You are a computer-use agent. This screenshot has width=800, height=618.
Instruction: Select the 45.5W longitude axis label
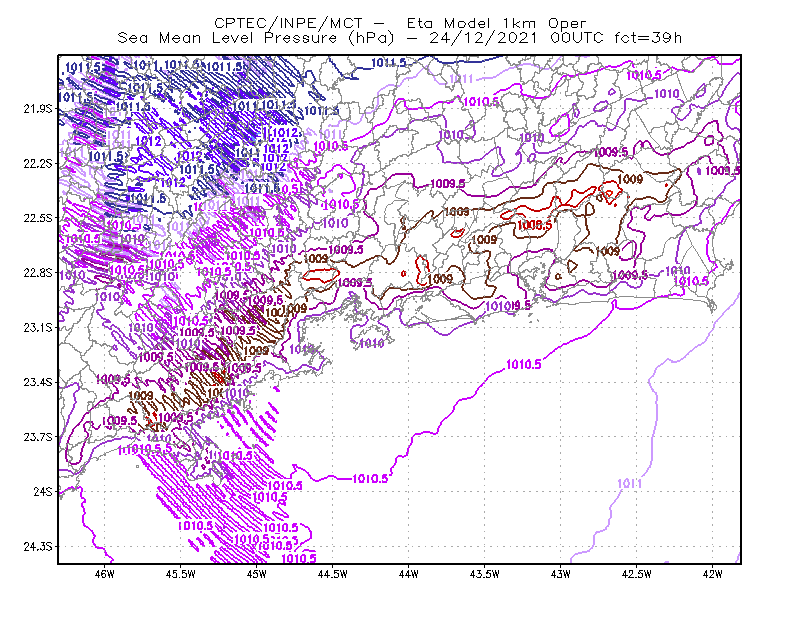(181, 574)
